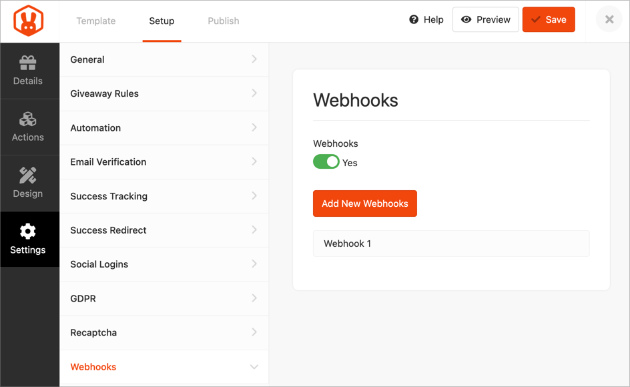Open the Recaptcha settings row
This screenshot has width=630, height=387.
pos(164,333)
